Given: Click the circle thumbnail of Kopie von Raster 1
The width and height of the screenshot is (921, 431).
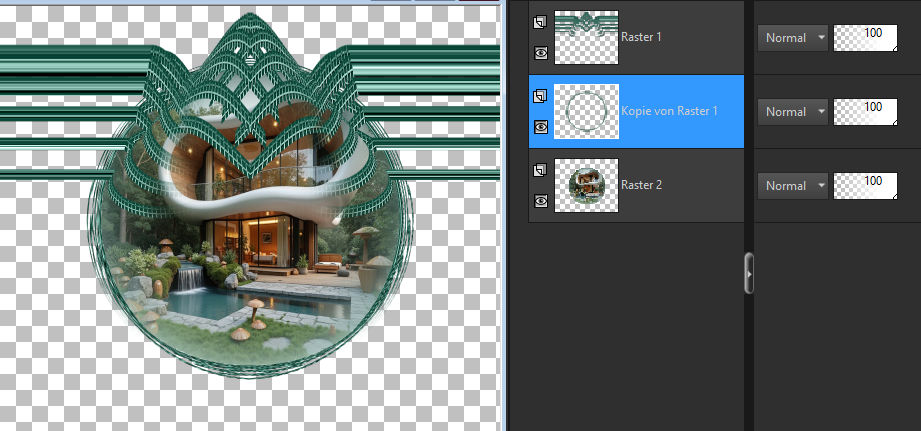Looking at the screenshot, I should [x=586, y=112].
